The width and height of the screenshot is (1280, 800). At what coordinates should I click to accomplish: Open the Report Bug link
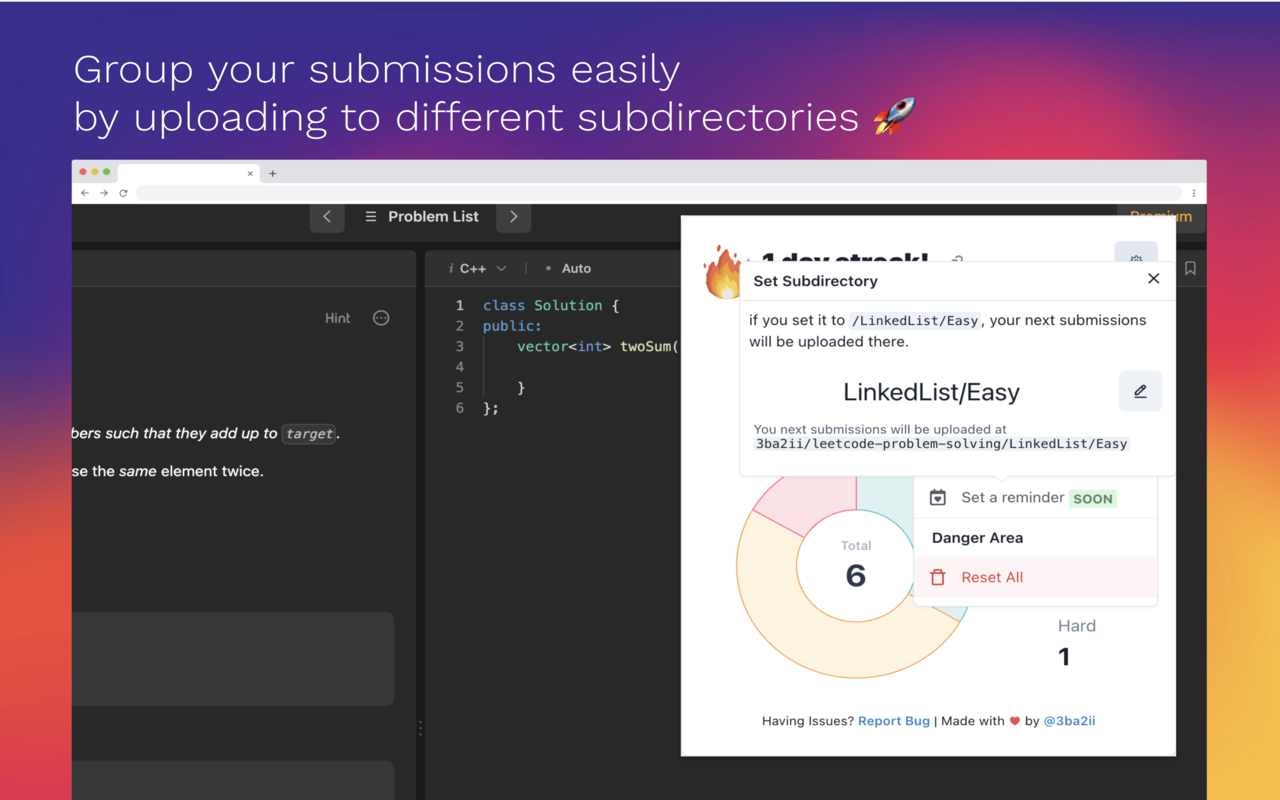893,720
